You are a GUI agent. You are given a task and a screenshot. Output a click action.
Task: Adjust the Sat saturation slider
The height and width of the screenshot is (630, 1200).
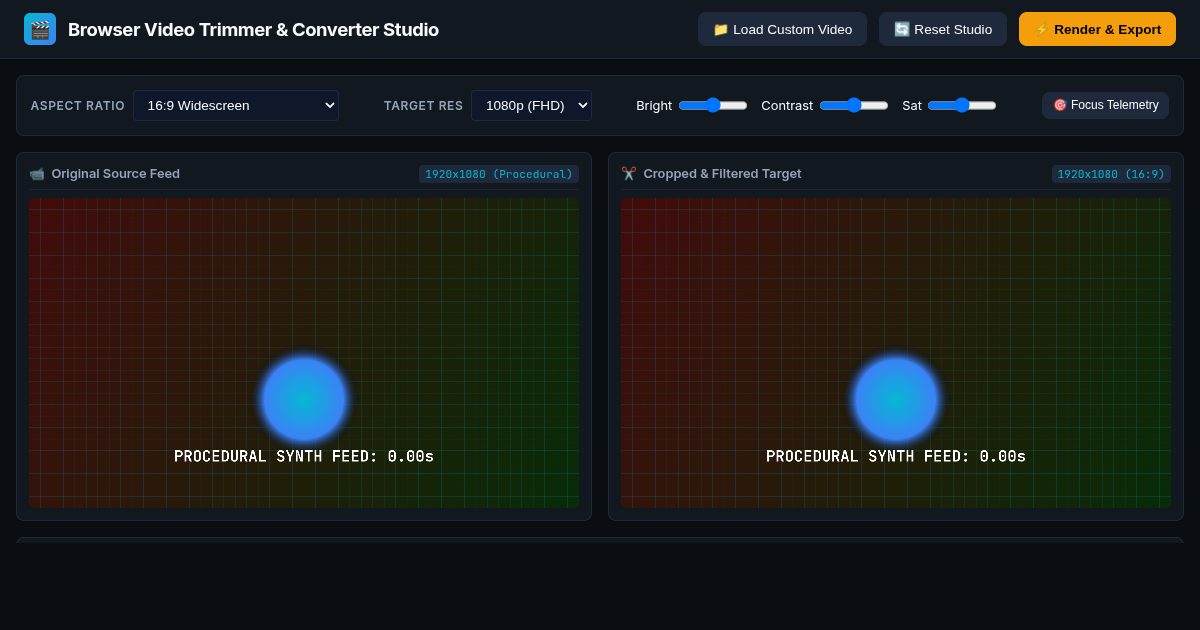click(962, 105)
